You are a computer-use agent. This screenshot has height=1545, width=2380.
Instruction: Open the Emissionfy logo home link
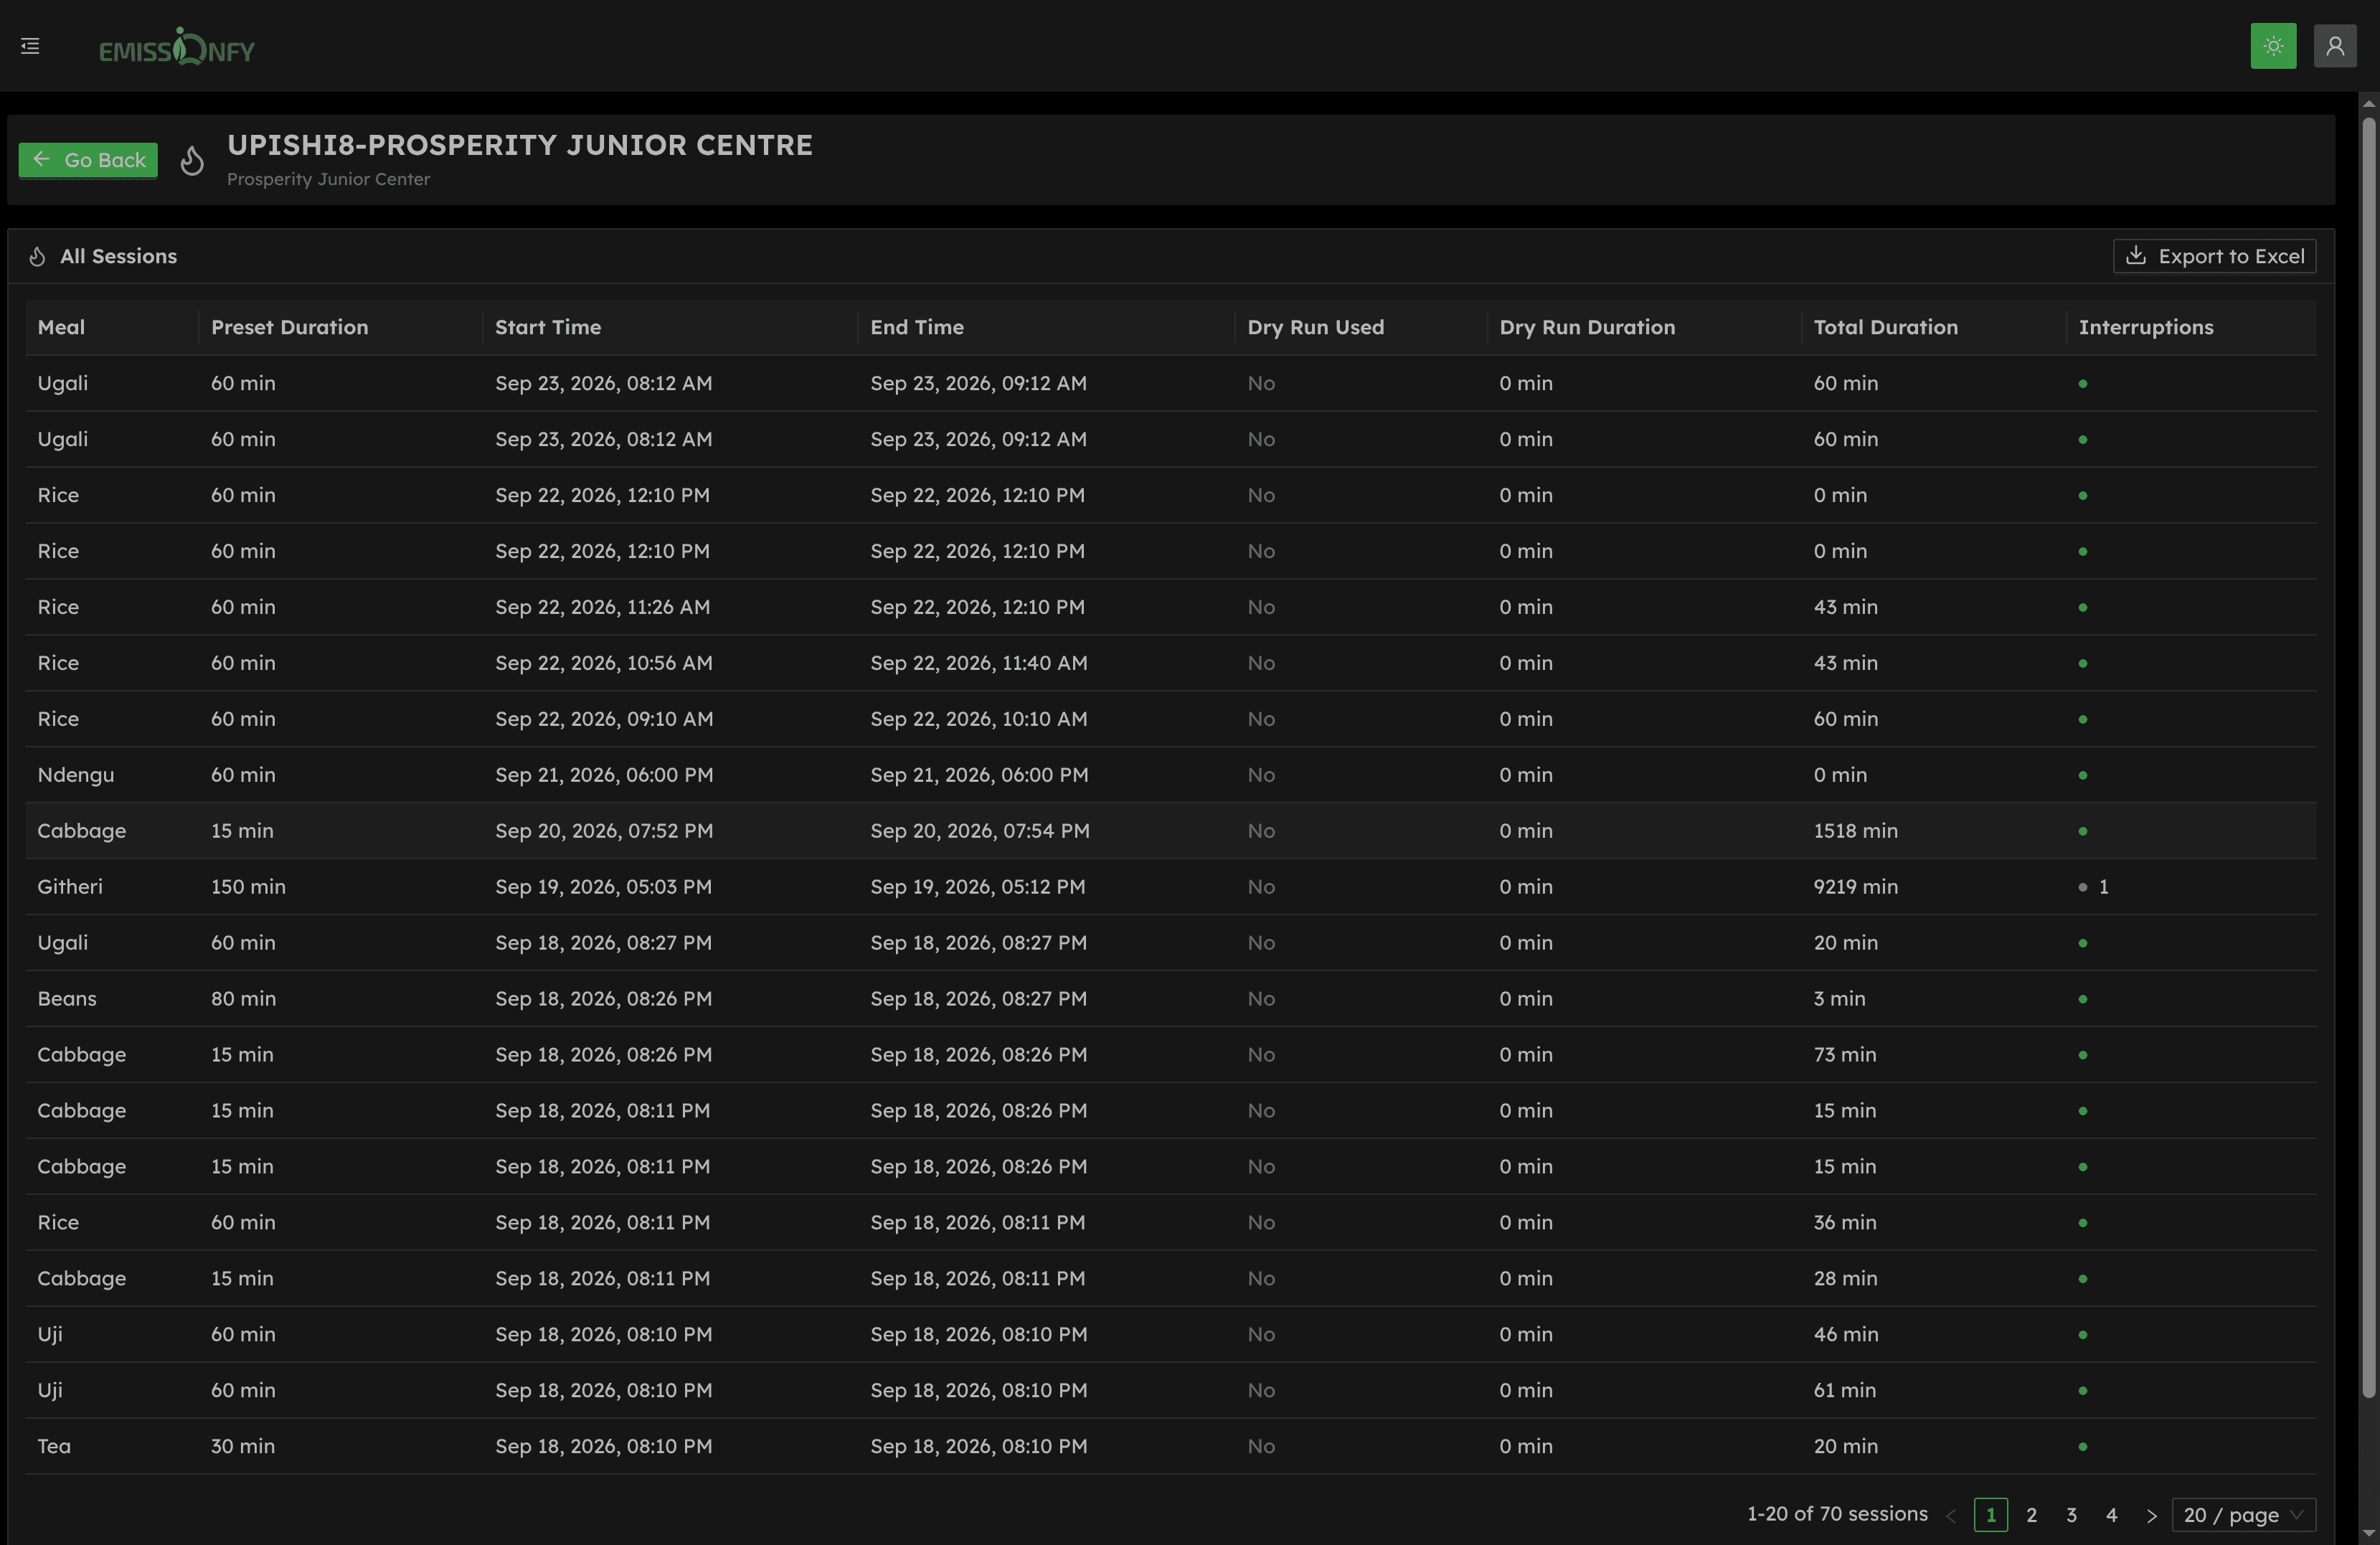[x=177, y=46]
